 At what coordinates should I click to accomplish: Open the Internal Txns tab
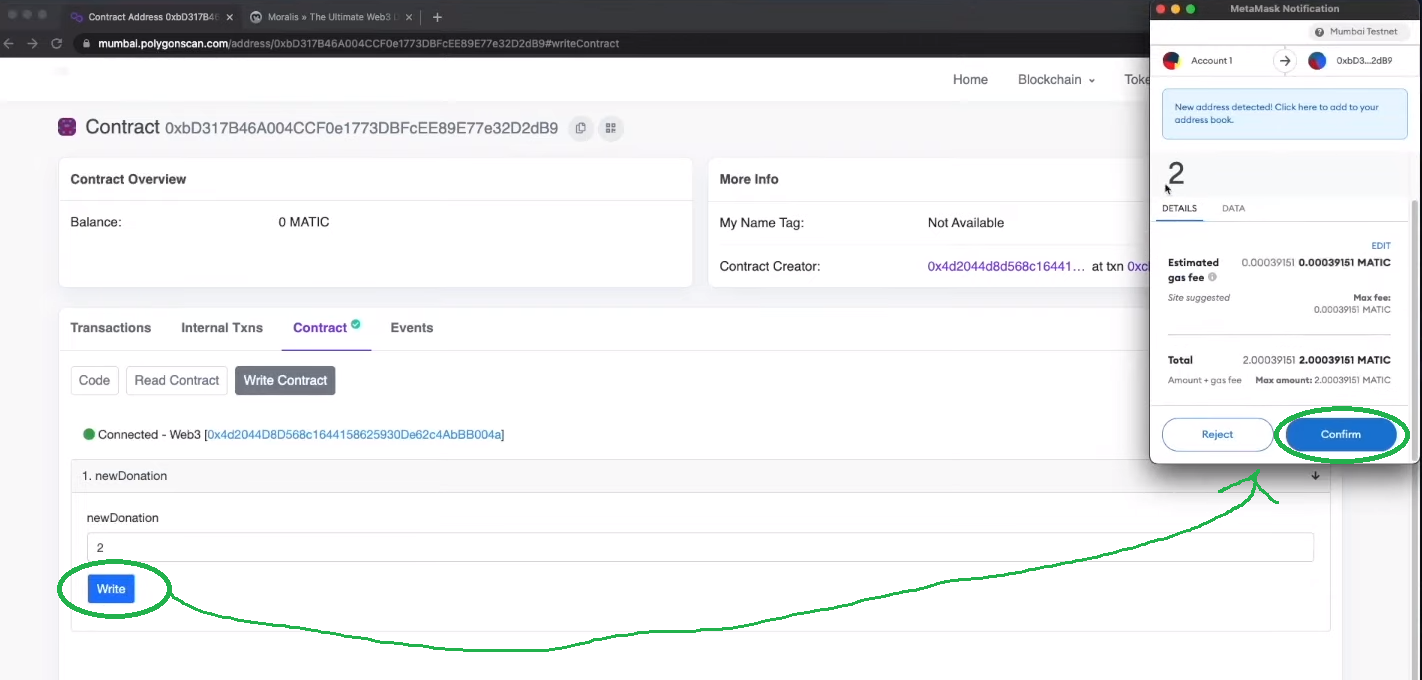click(222, 328)
